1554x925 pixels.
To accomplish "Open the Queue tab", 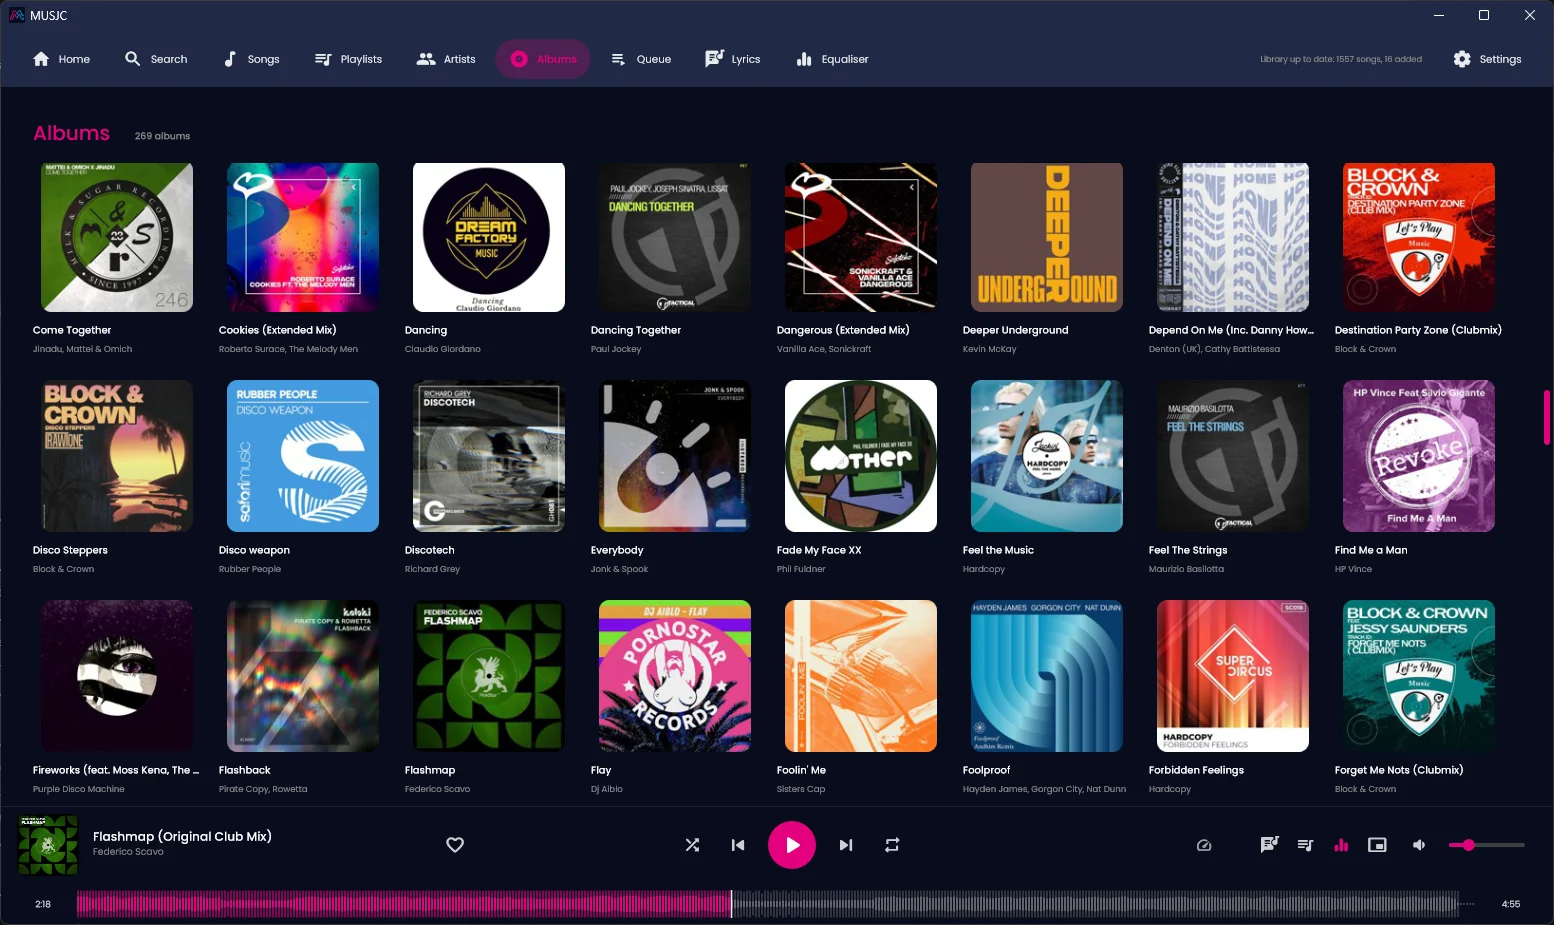I will point(641,59).
